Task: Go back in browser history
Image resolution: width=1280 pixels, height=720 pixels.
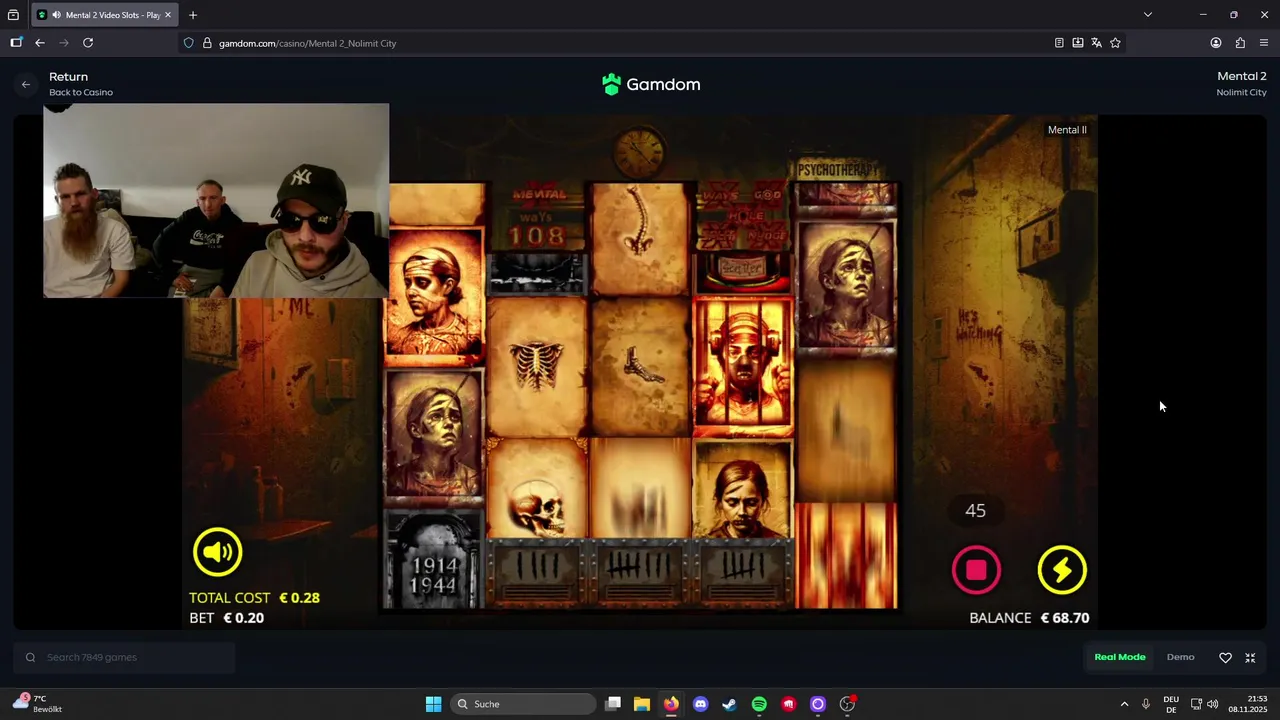Action: click(x=40, y=43)
